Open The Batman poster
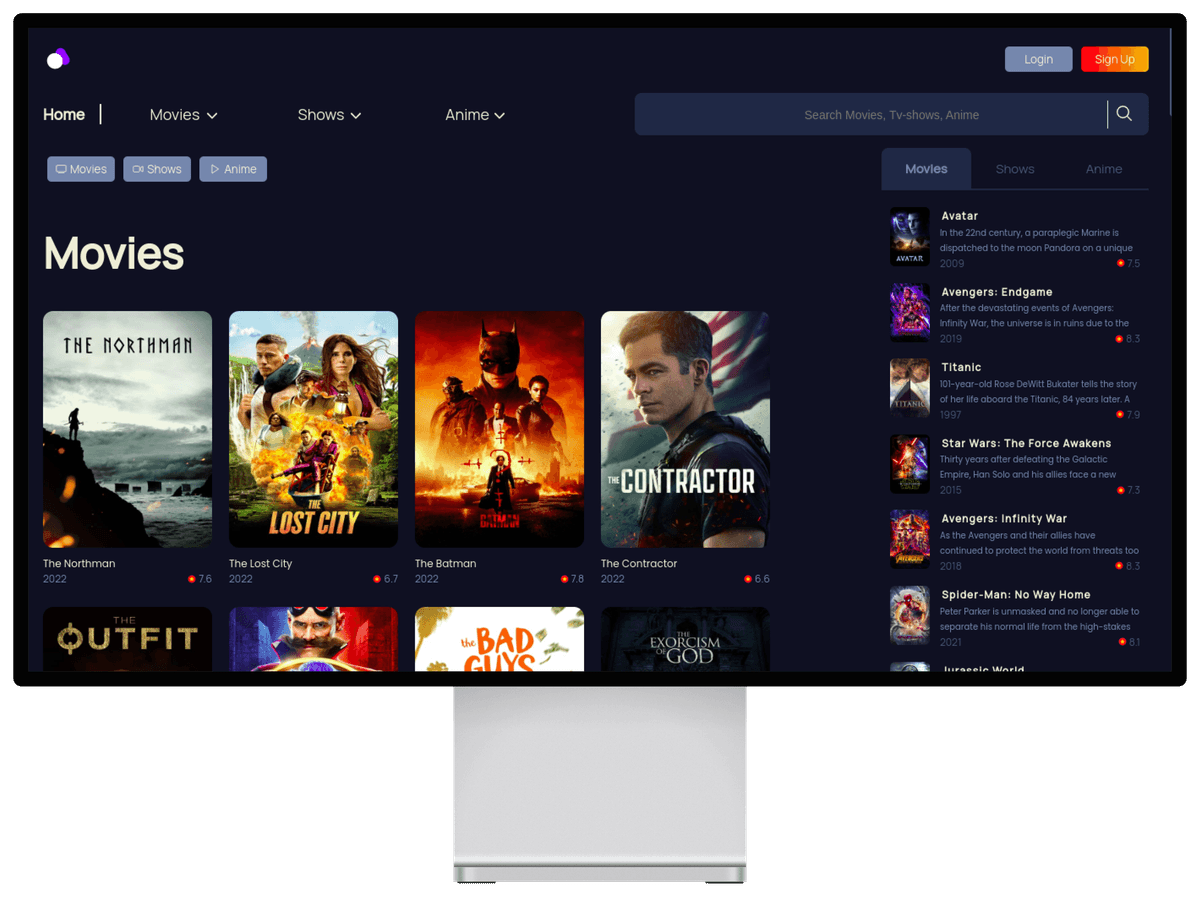The width and height of the screenshot is (1200, 905). (x=499, y=429)
